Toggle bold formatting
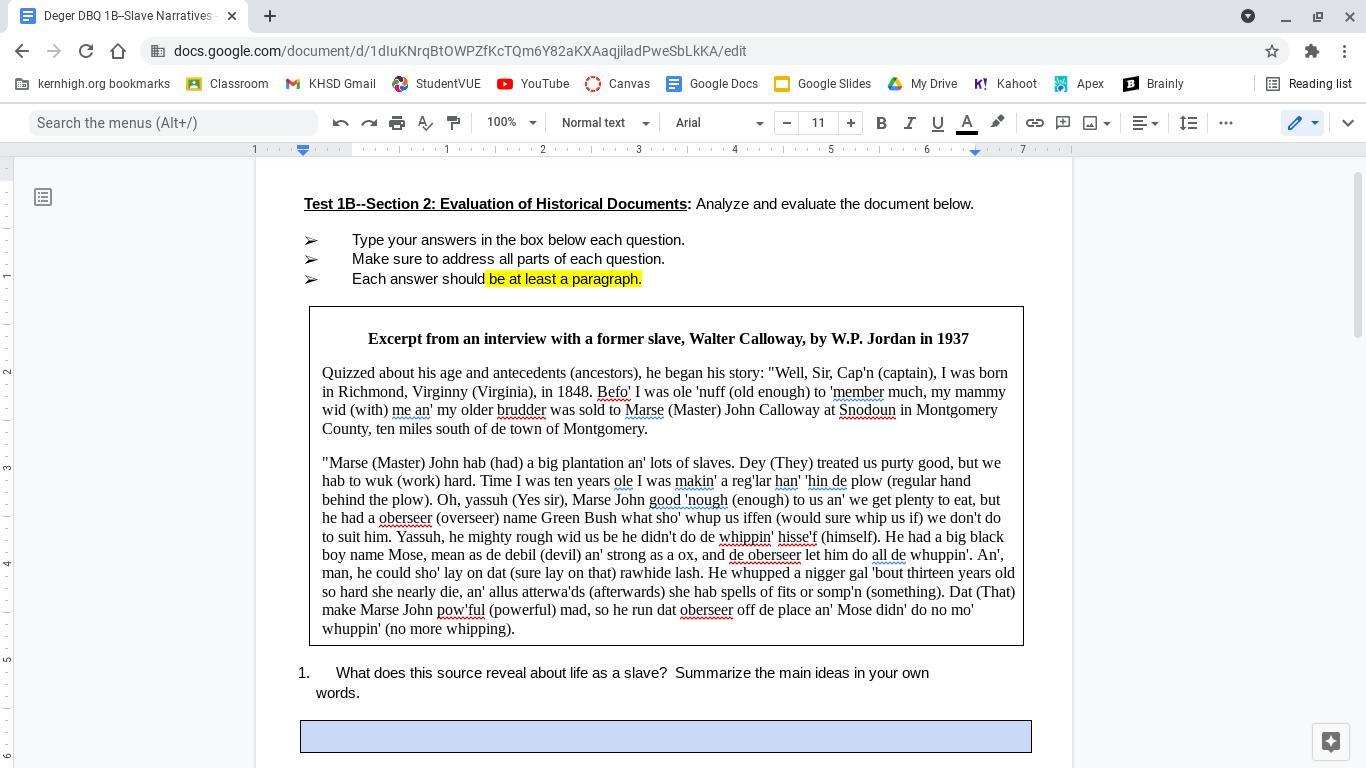Viewport: 1366px width, 768px height. [x=881, y=123]
